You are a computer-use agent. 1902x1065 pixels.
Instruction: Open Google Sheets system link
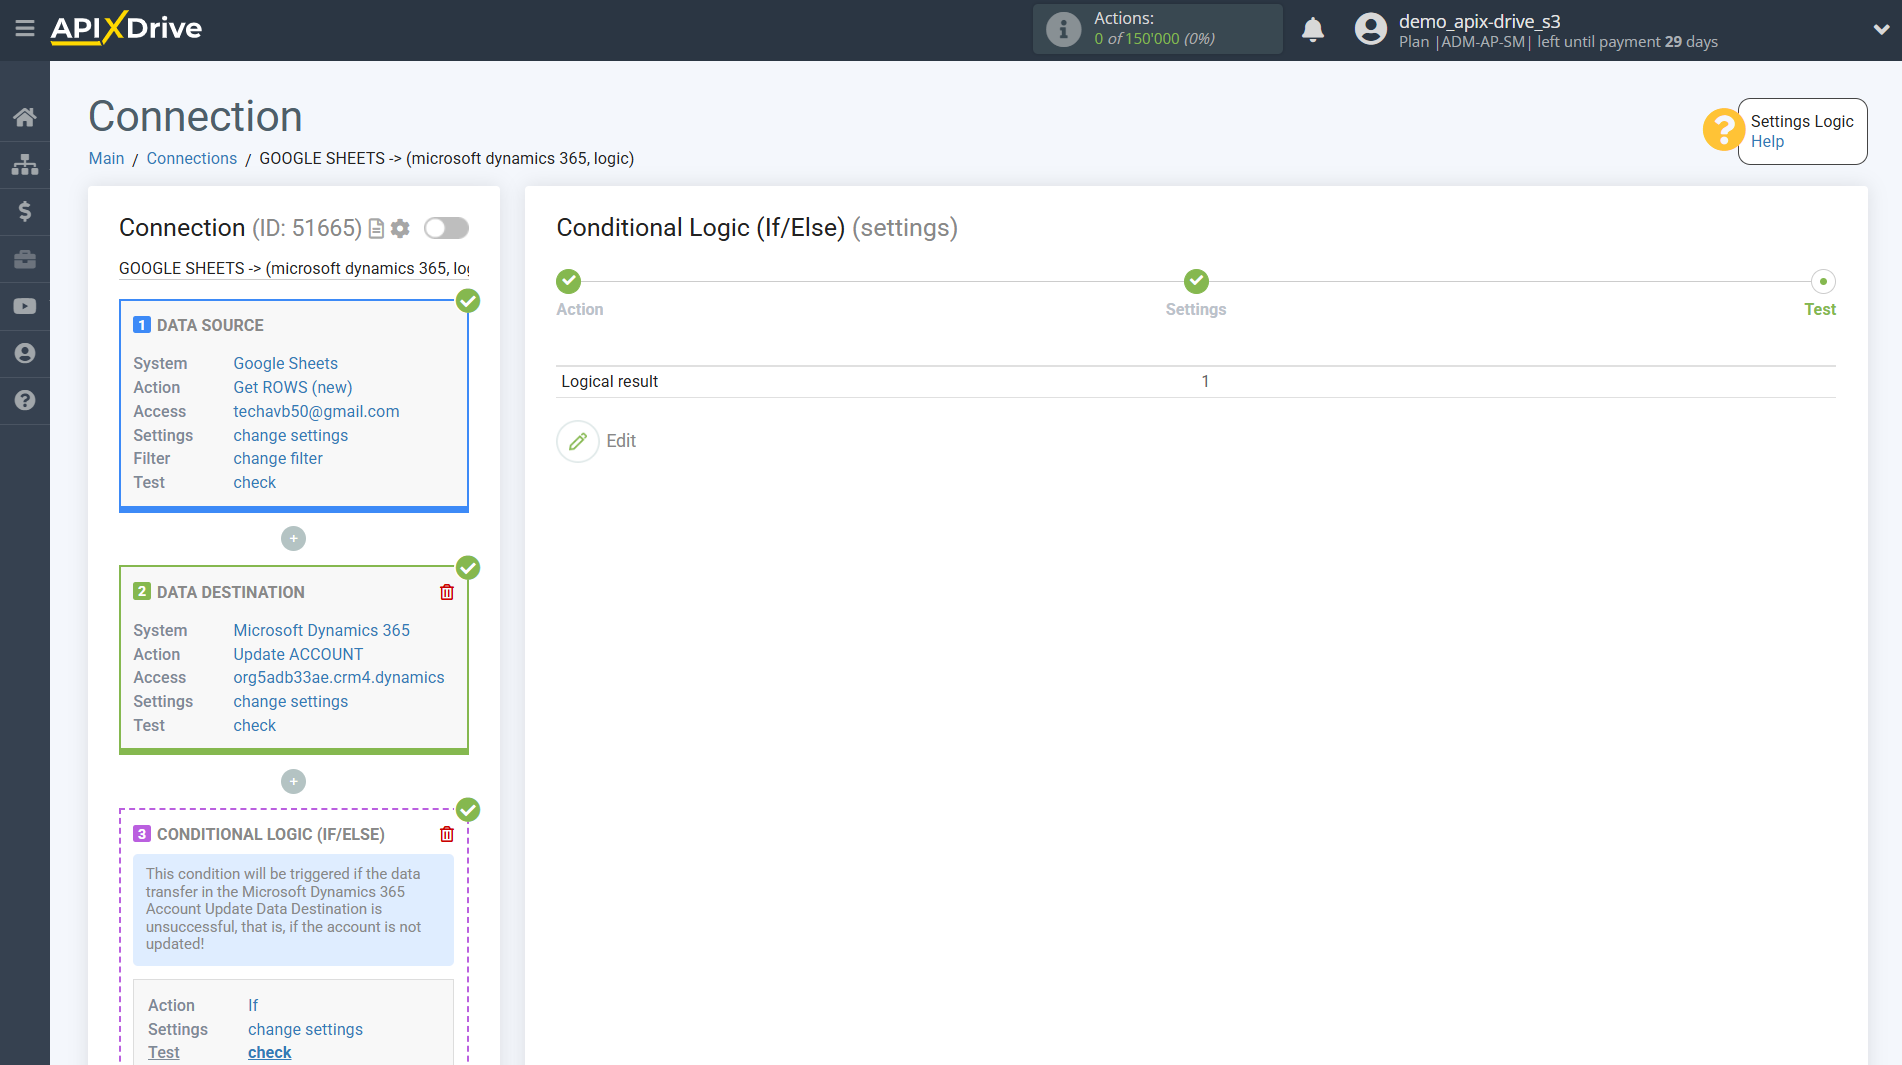click(285, 364)
